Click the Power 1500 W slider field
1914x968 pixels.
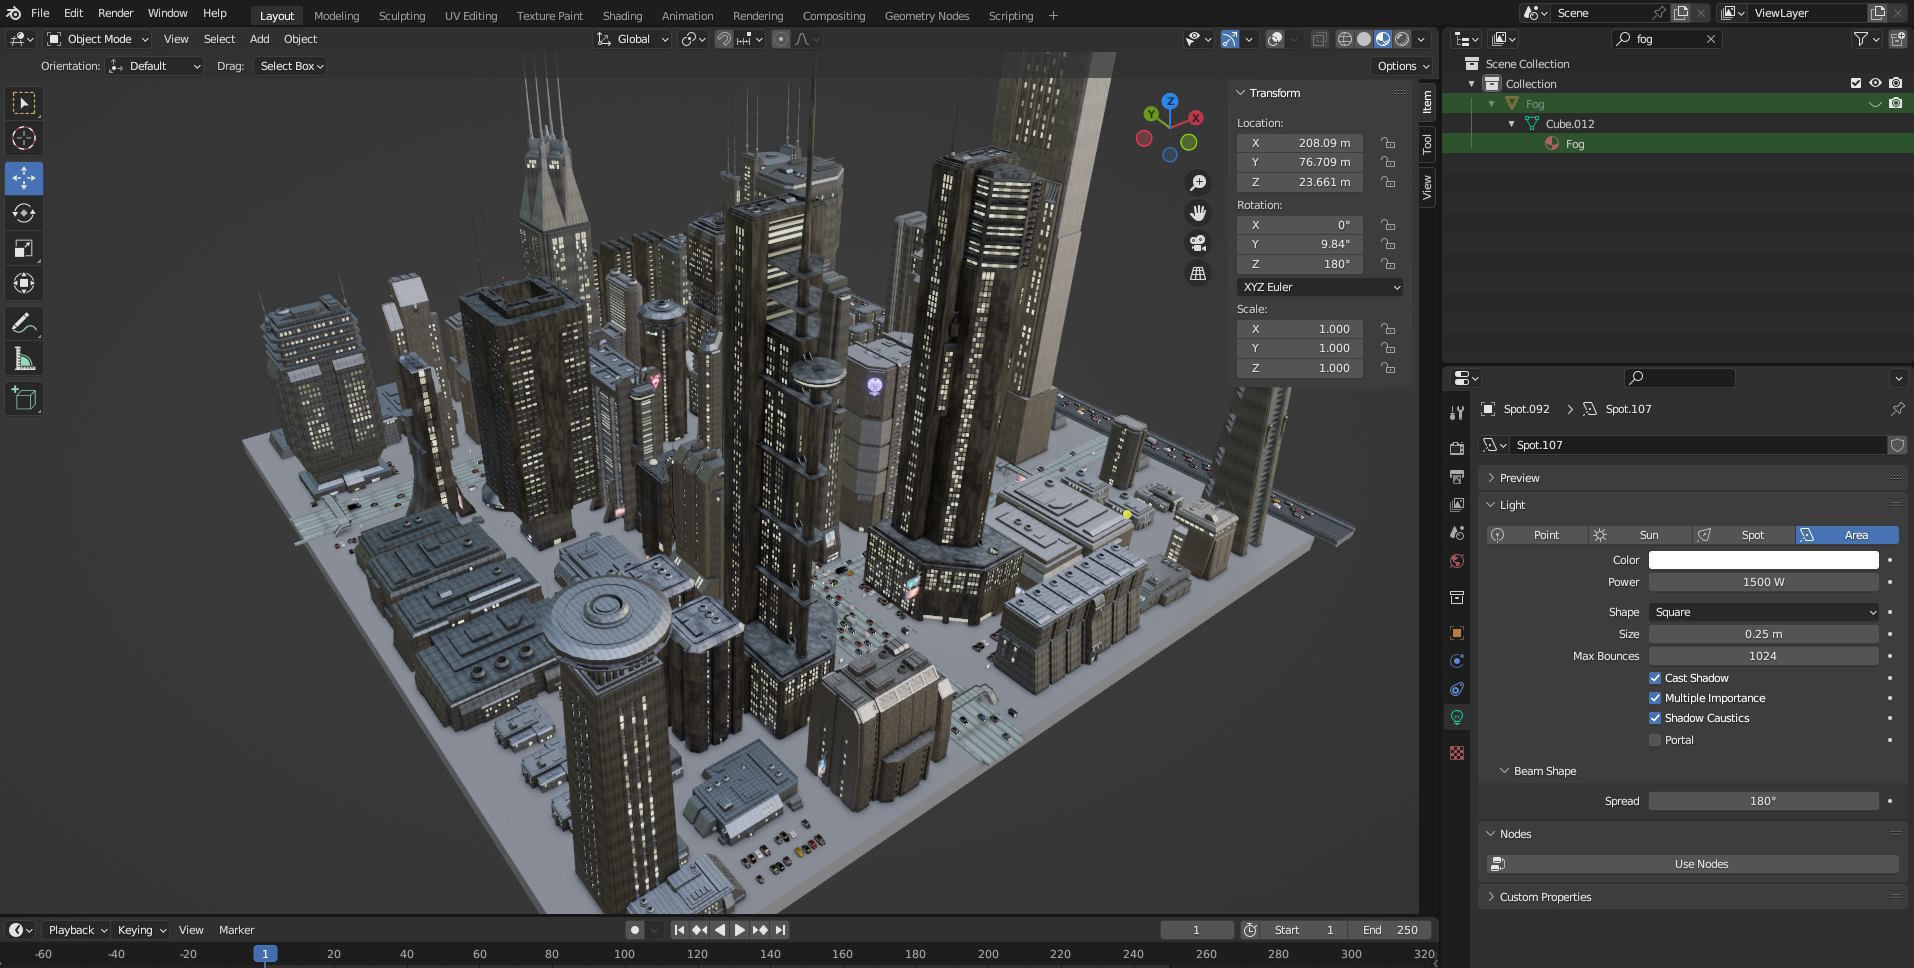tap(1763, 582)
